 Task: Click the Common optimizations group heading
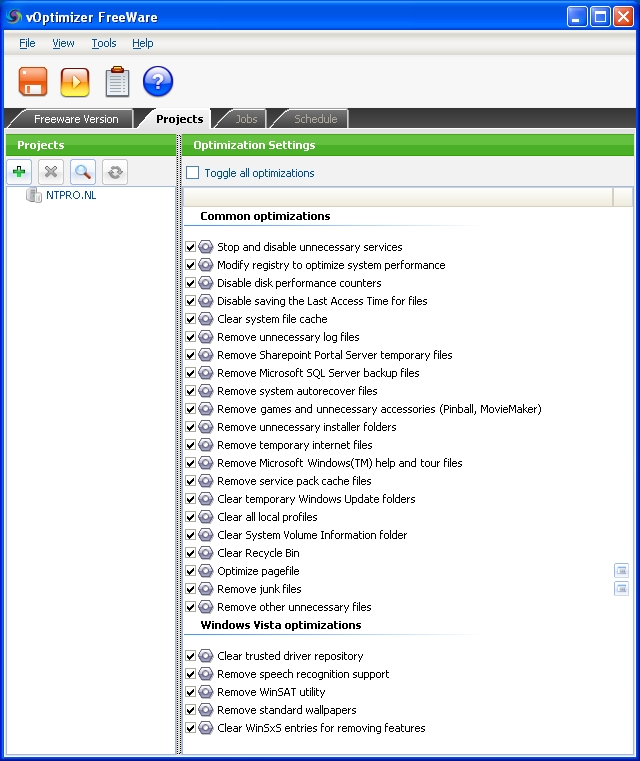[265, 216]
